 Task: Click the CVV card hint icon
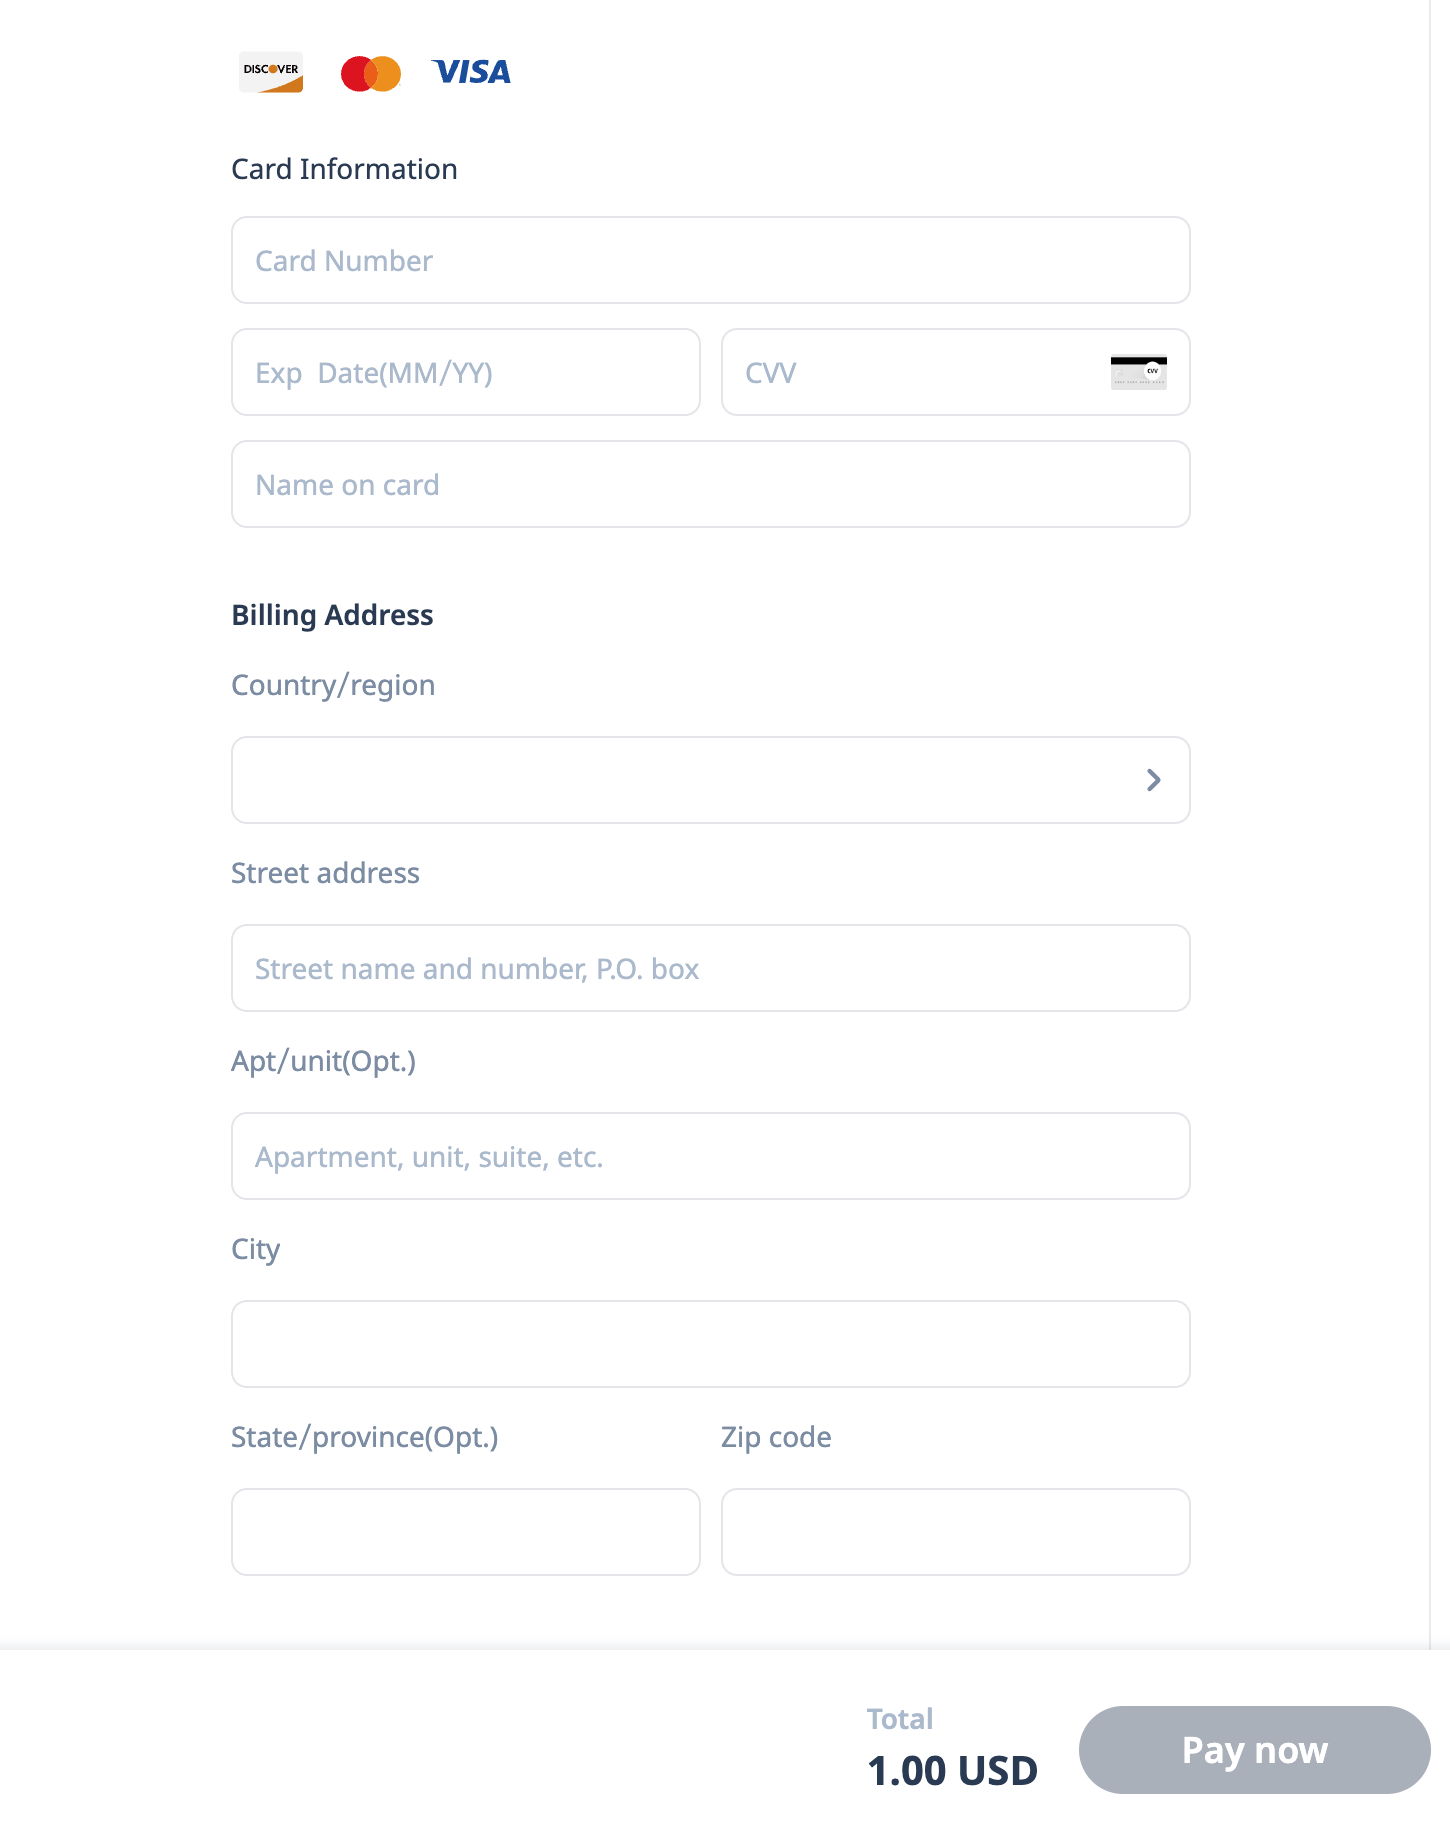pyautogui.click(x=1138, y=372)
